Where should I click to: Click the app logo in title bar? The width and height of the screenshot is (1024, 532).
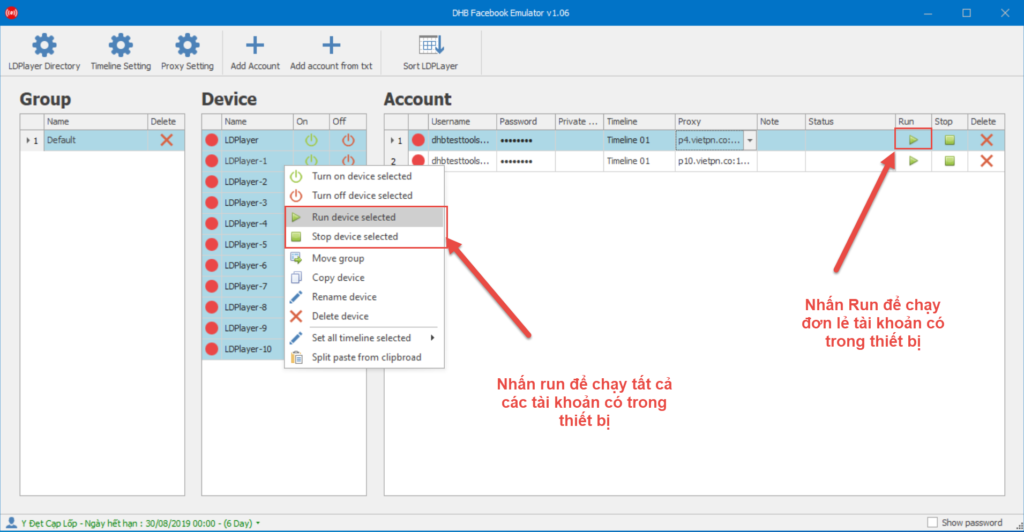tap(11, 12)
